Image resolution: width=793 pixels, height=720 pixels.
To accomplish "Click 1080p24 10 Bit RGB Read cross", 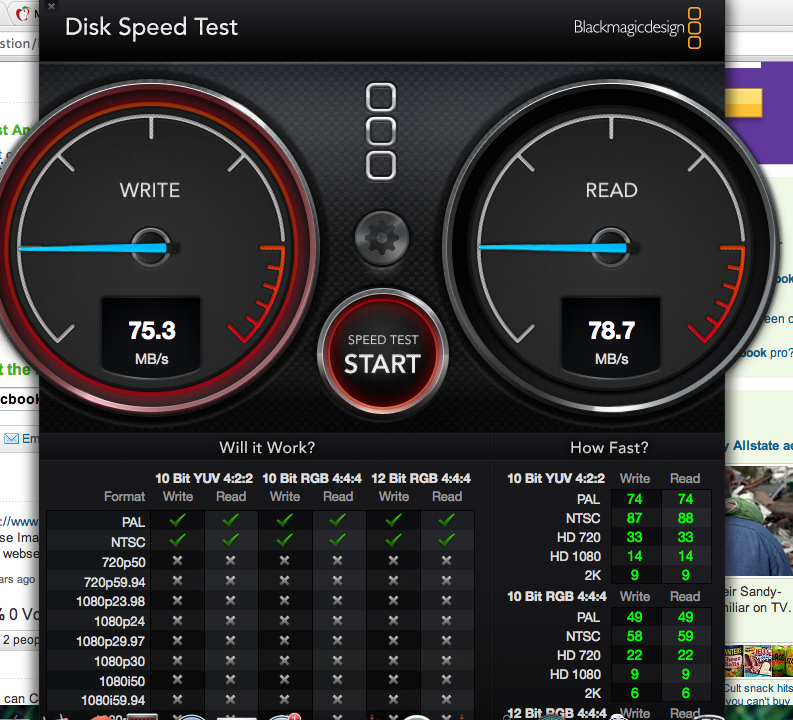I will click(338, 620).
